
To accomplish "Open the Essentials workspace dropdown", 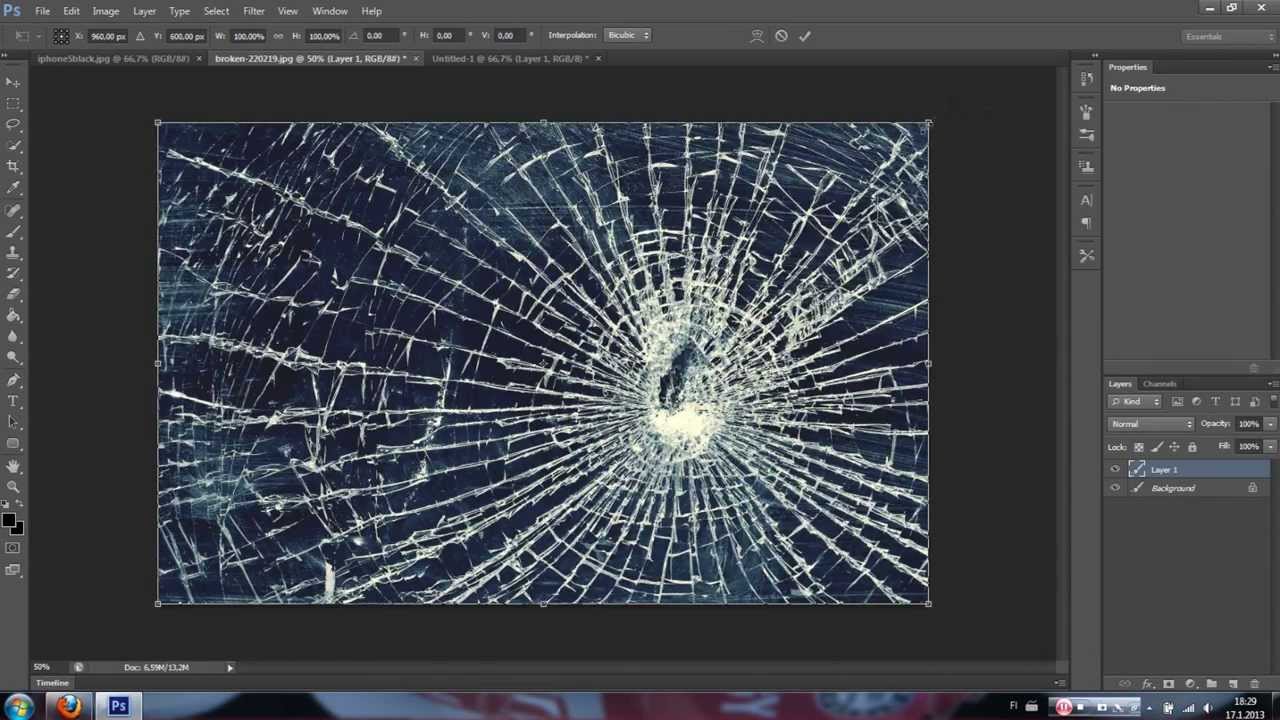I will coord(1229,37).
